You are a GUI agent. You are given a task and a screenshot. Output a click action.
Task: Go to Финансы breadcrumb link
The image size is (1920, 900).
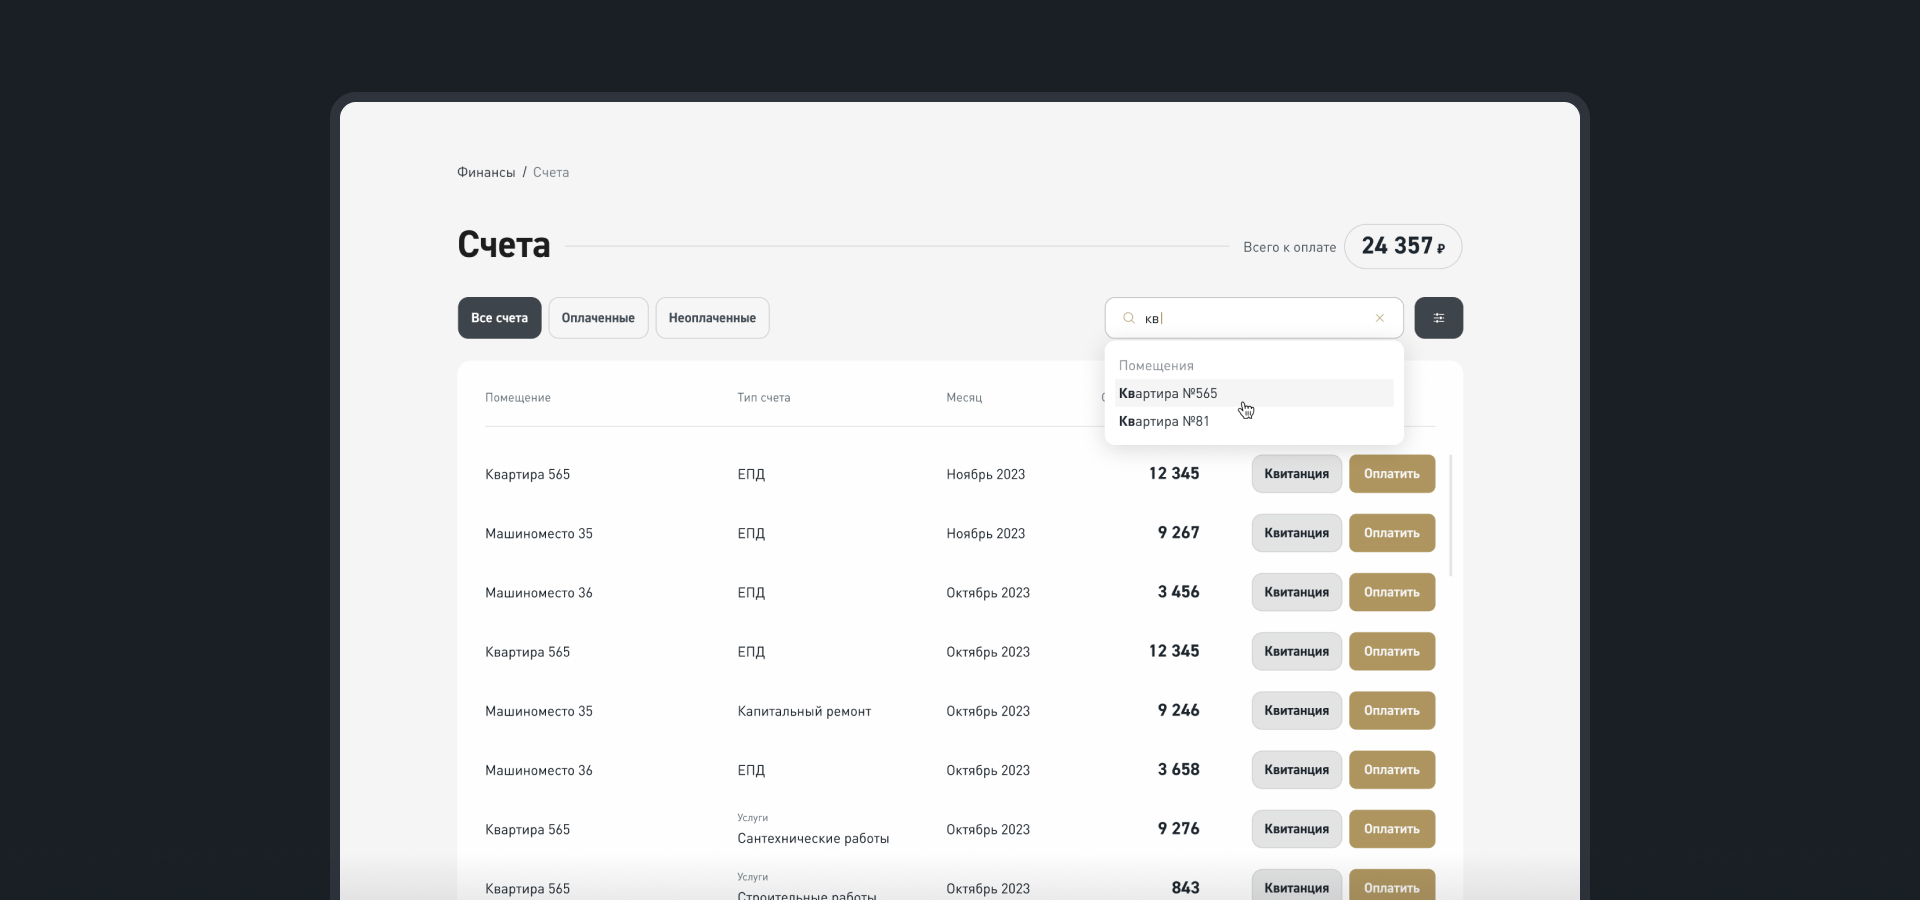(486, 172)
